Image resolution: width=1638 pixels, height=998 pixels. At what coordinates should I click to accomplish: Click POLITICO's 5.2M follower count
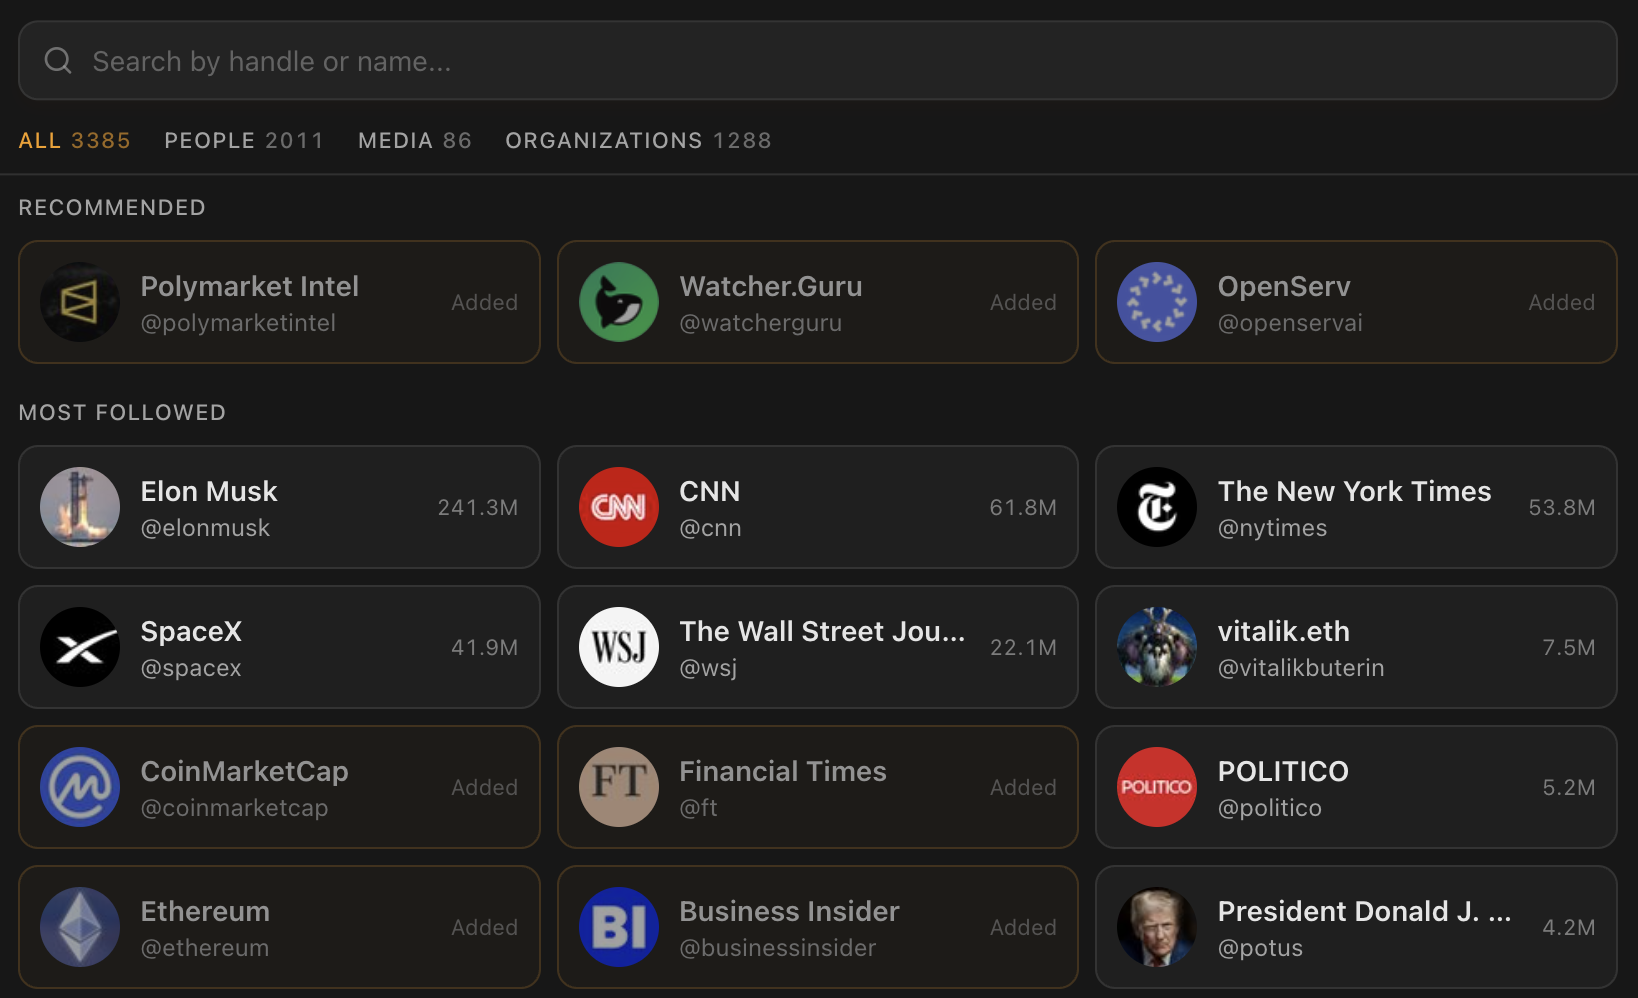point(1569,787)
